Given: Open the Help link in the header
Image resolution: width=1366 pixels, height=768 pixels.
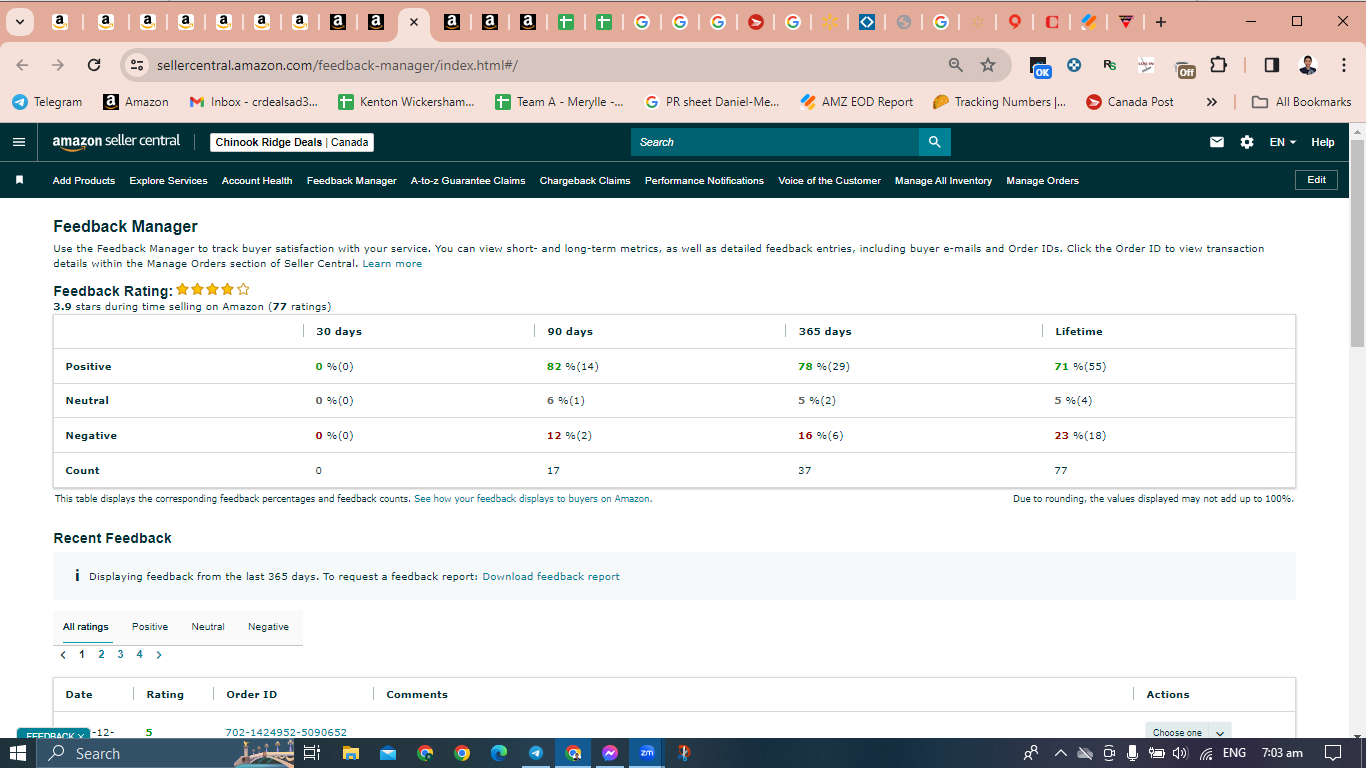Looking at the screenshot, I should click(x=1323, y=142).
